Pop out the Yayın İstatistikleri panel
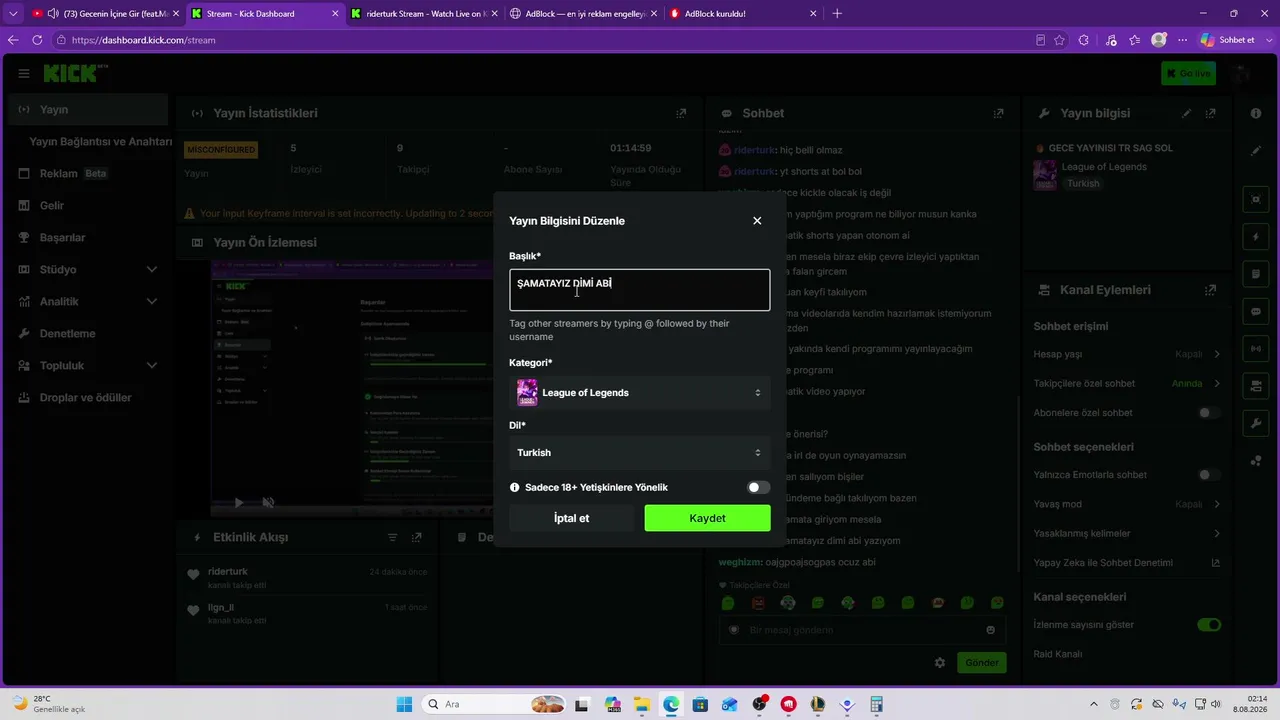The width and height of the screenshot is (1280, 720). pyautogui.click(x=681, y=114)
